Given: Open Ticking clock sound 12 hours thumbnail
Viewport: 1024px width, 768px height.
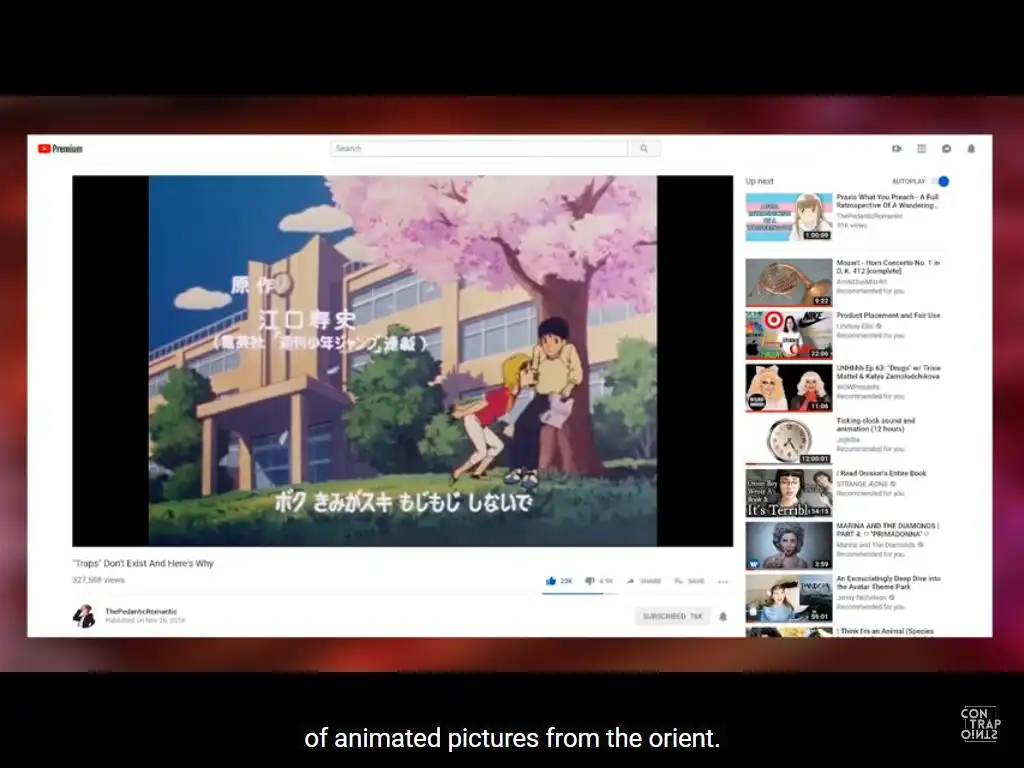Looking at the screenshot, I should [x=789, y=440].
